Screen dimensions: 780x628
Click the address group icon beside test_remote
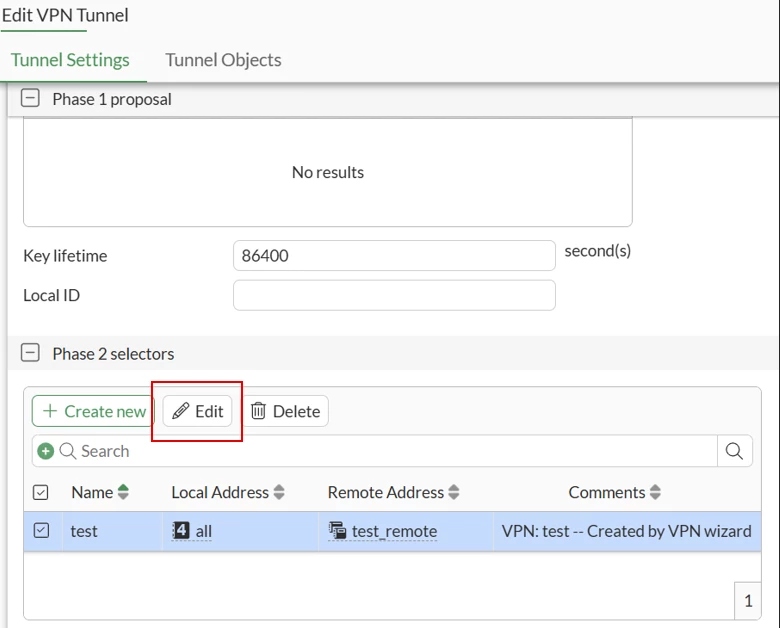(338, 530)
